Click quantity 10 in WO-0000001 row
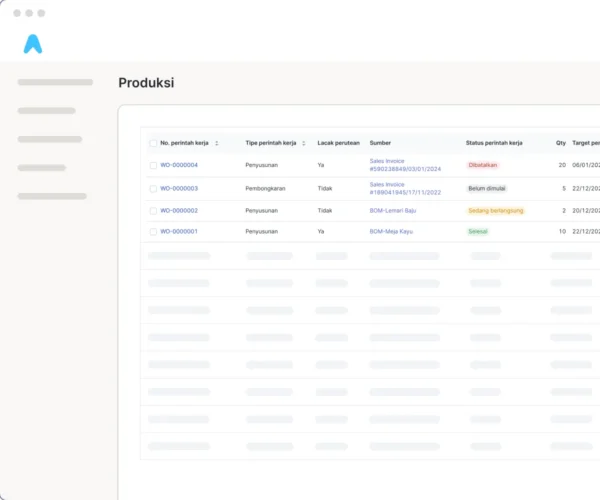 562,231
